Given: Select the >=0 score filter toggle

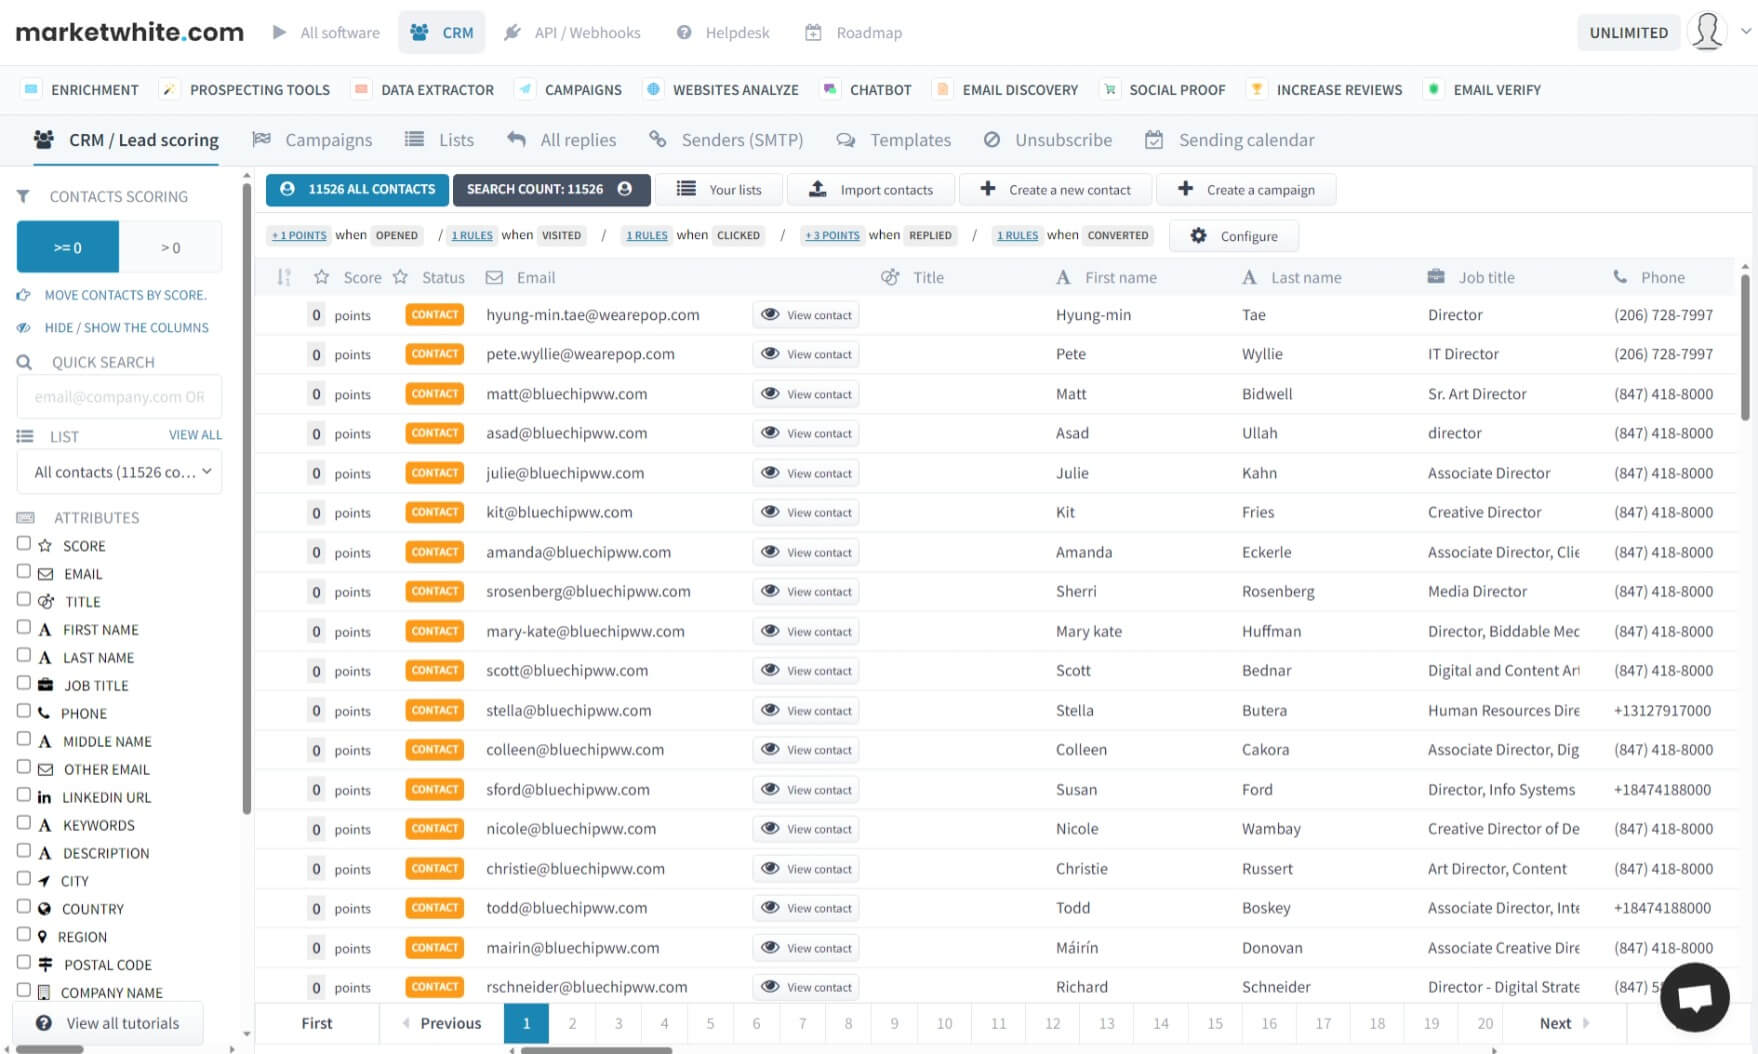Looking at the screenshot, I should [x=68, y=247].
